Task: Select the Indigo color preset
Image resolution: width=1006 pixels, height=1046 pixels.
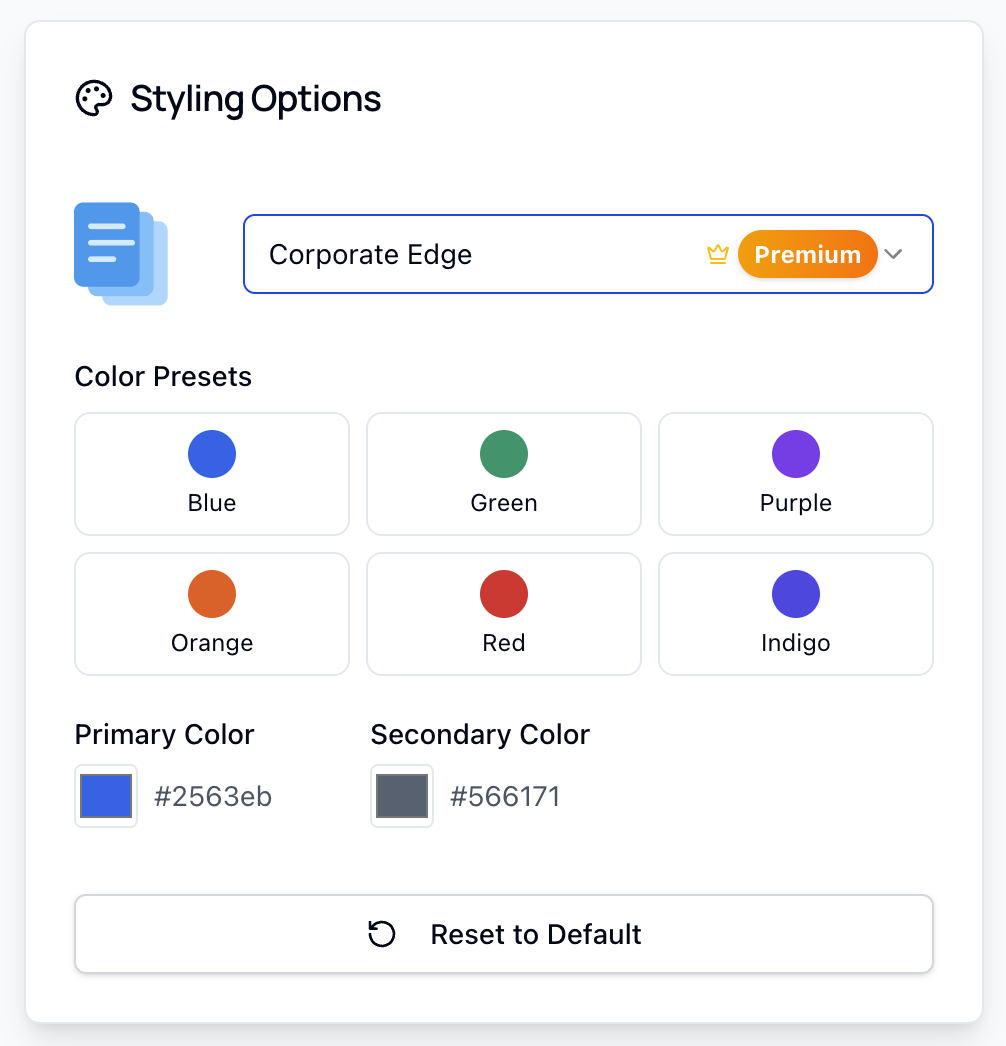Action: tap(795, 614)
